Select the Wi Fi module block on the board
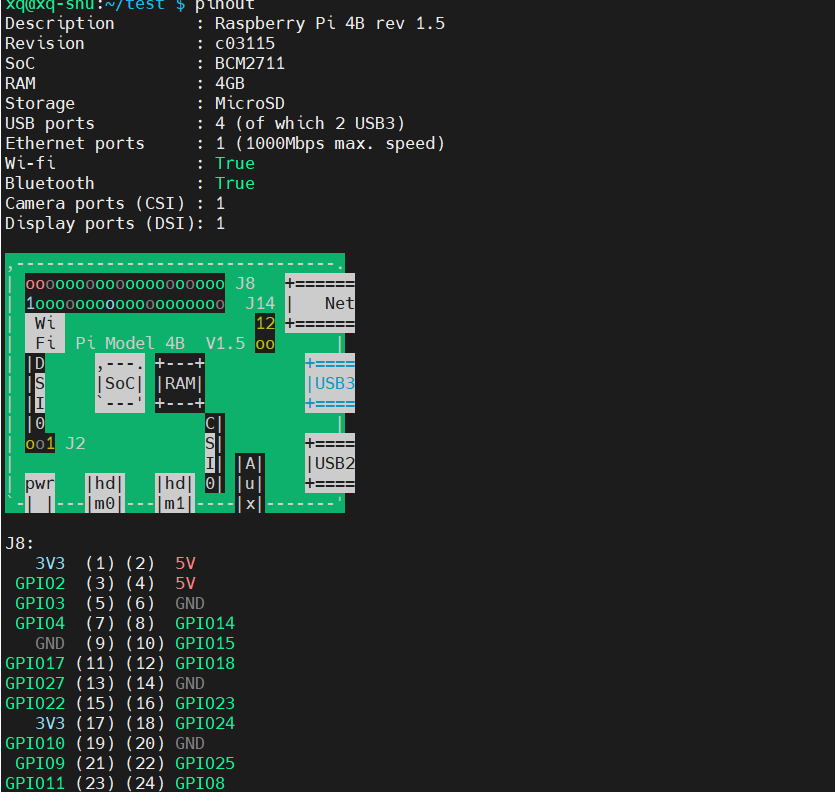Image resolution: width=835 pixels, height=792 pixels. coord(45,333)
